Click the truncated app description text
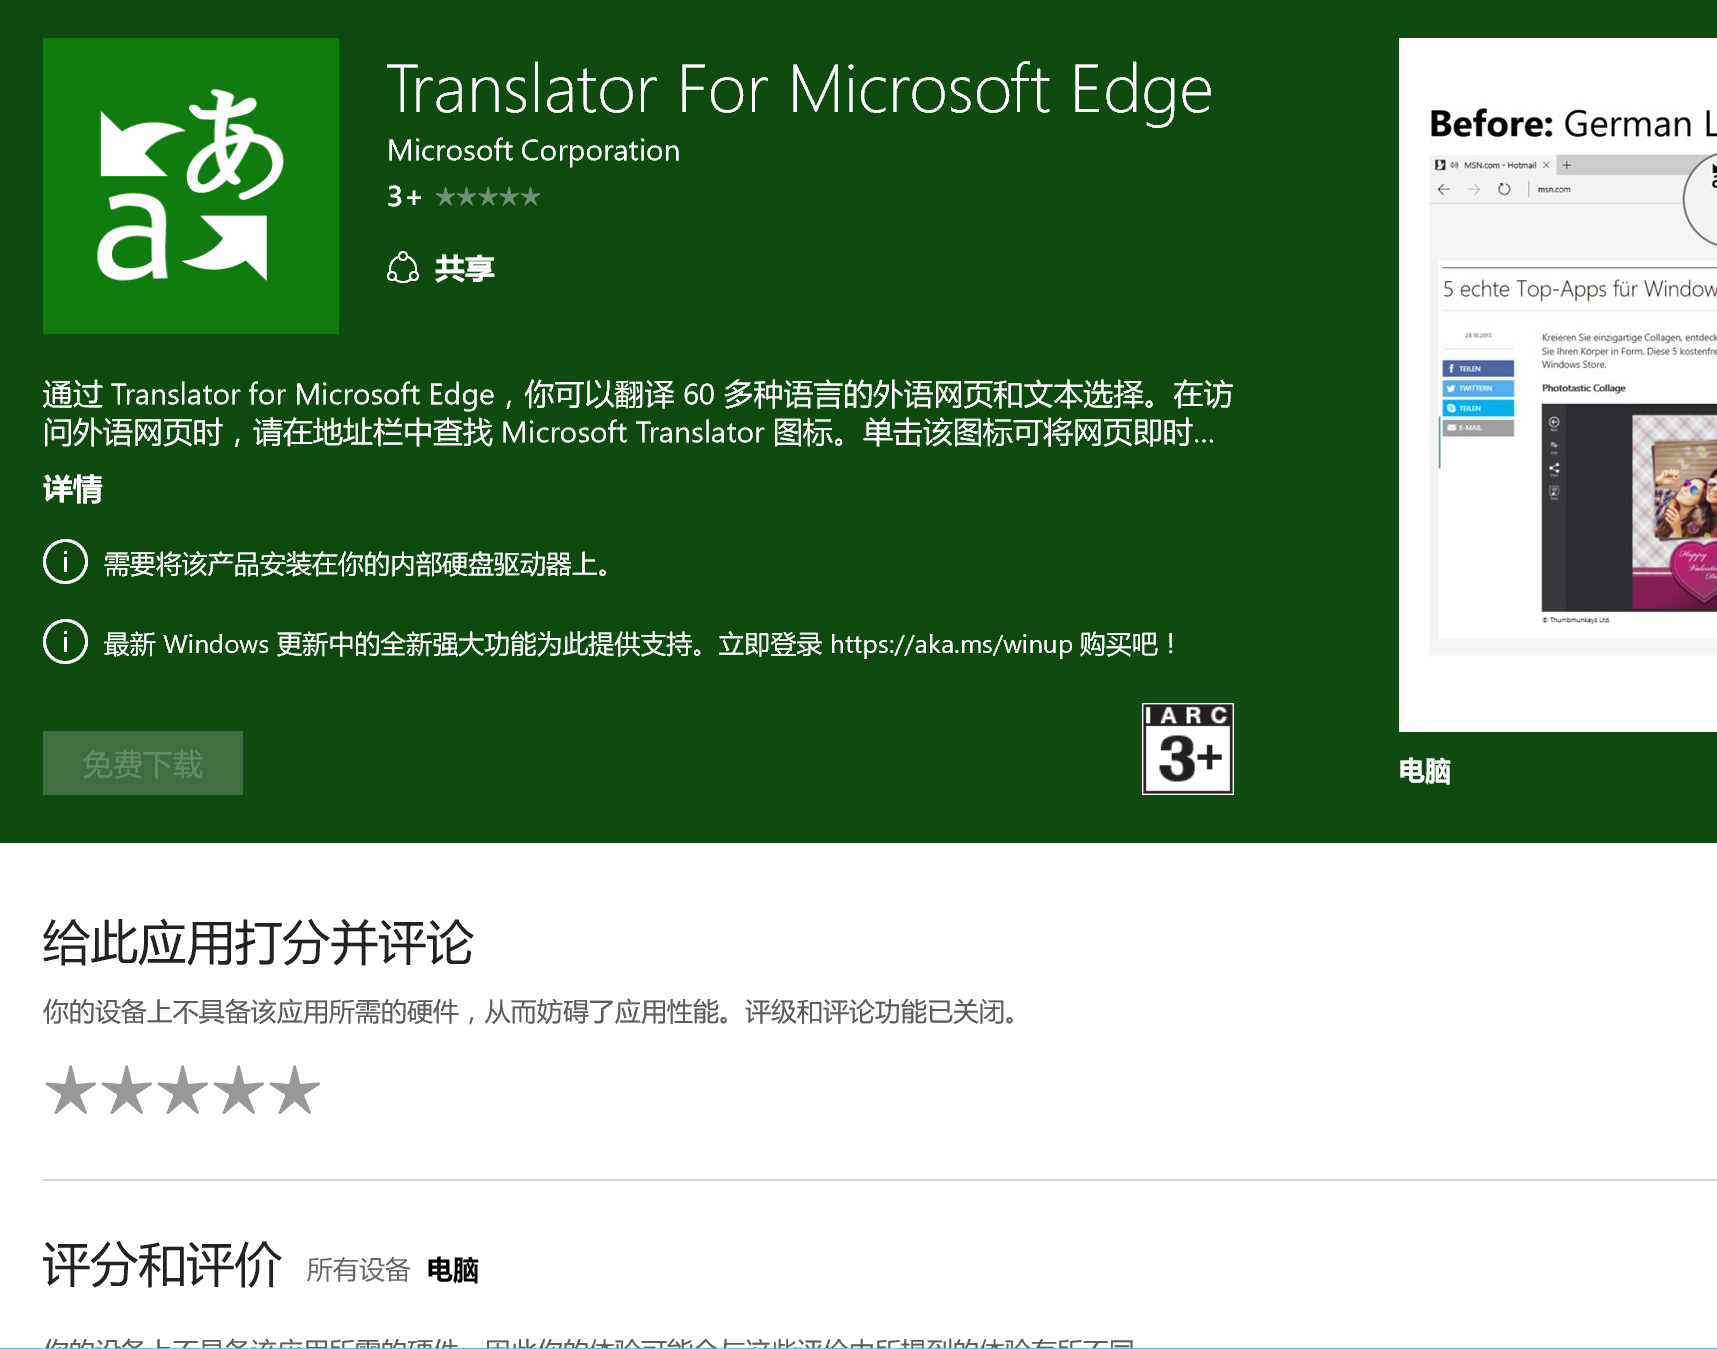This screenshot has width=1717, height=1349. pyautogui.click(x=638, y=413)
